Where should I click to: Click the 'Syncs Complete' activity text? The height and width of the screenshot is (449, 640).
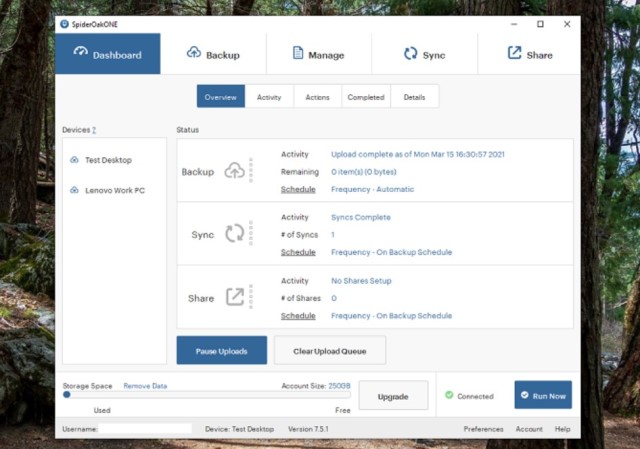pyautogui.click(x=361, y=217)
